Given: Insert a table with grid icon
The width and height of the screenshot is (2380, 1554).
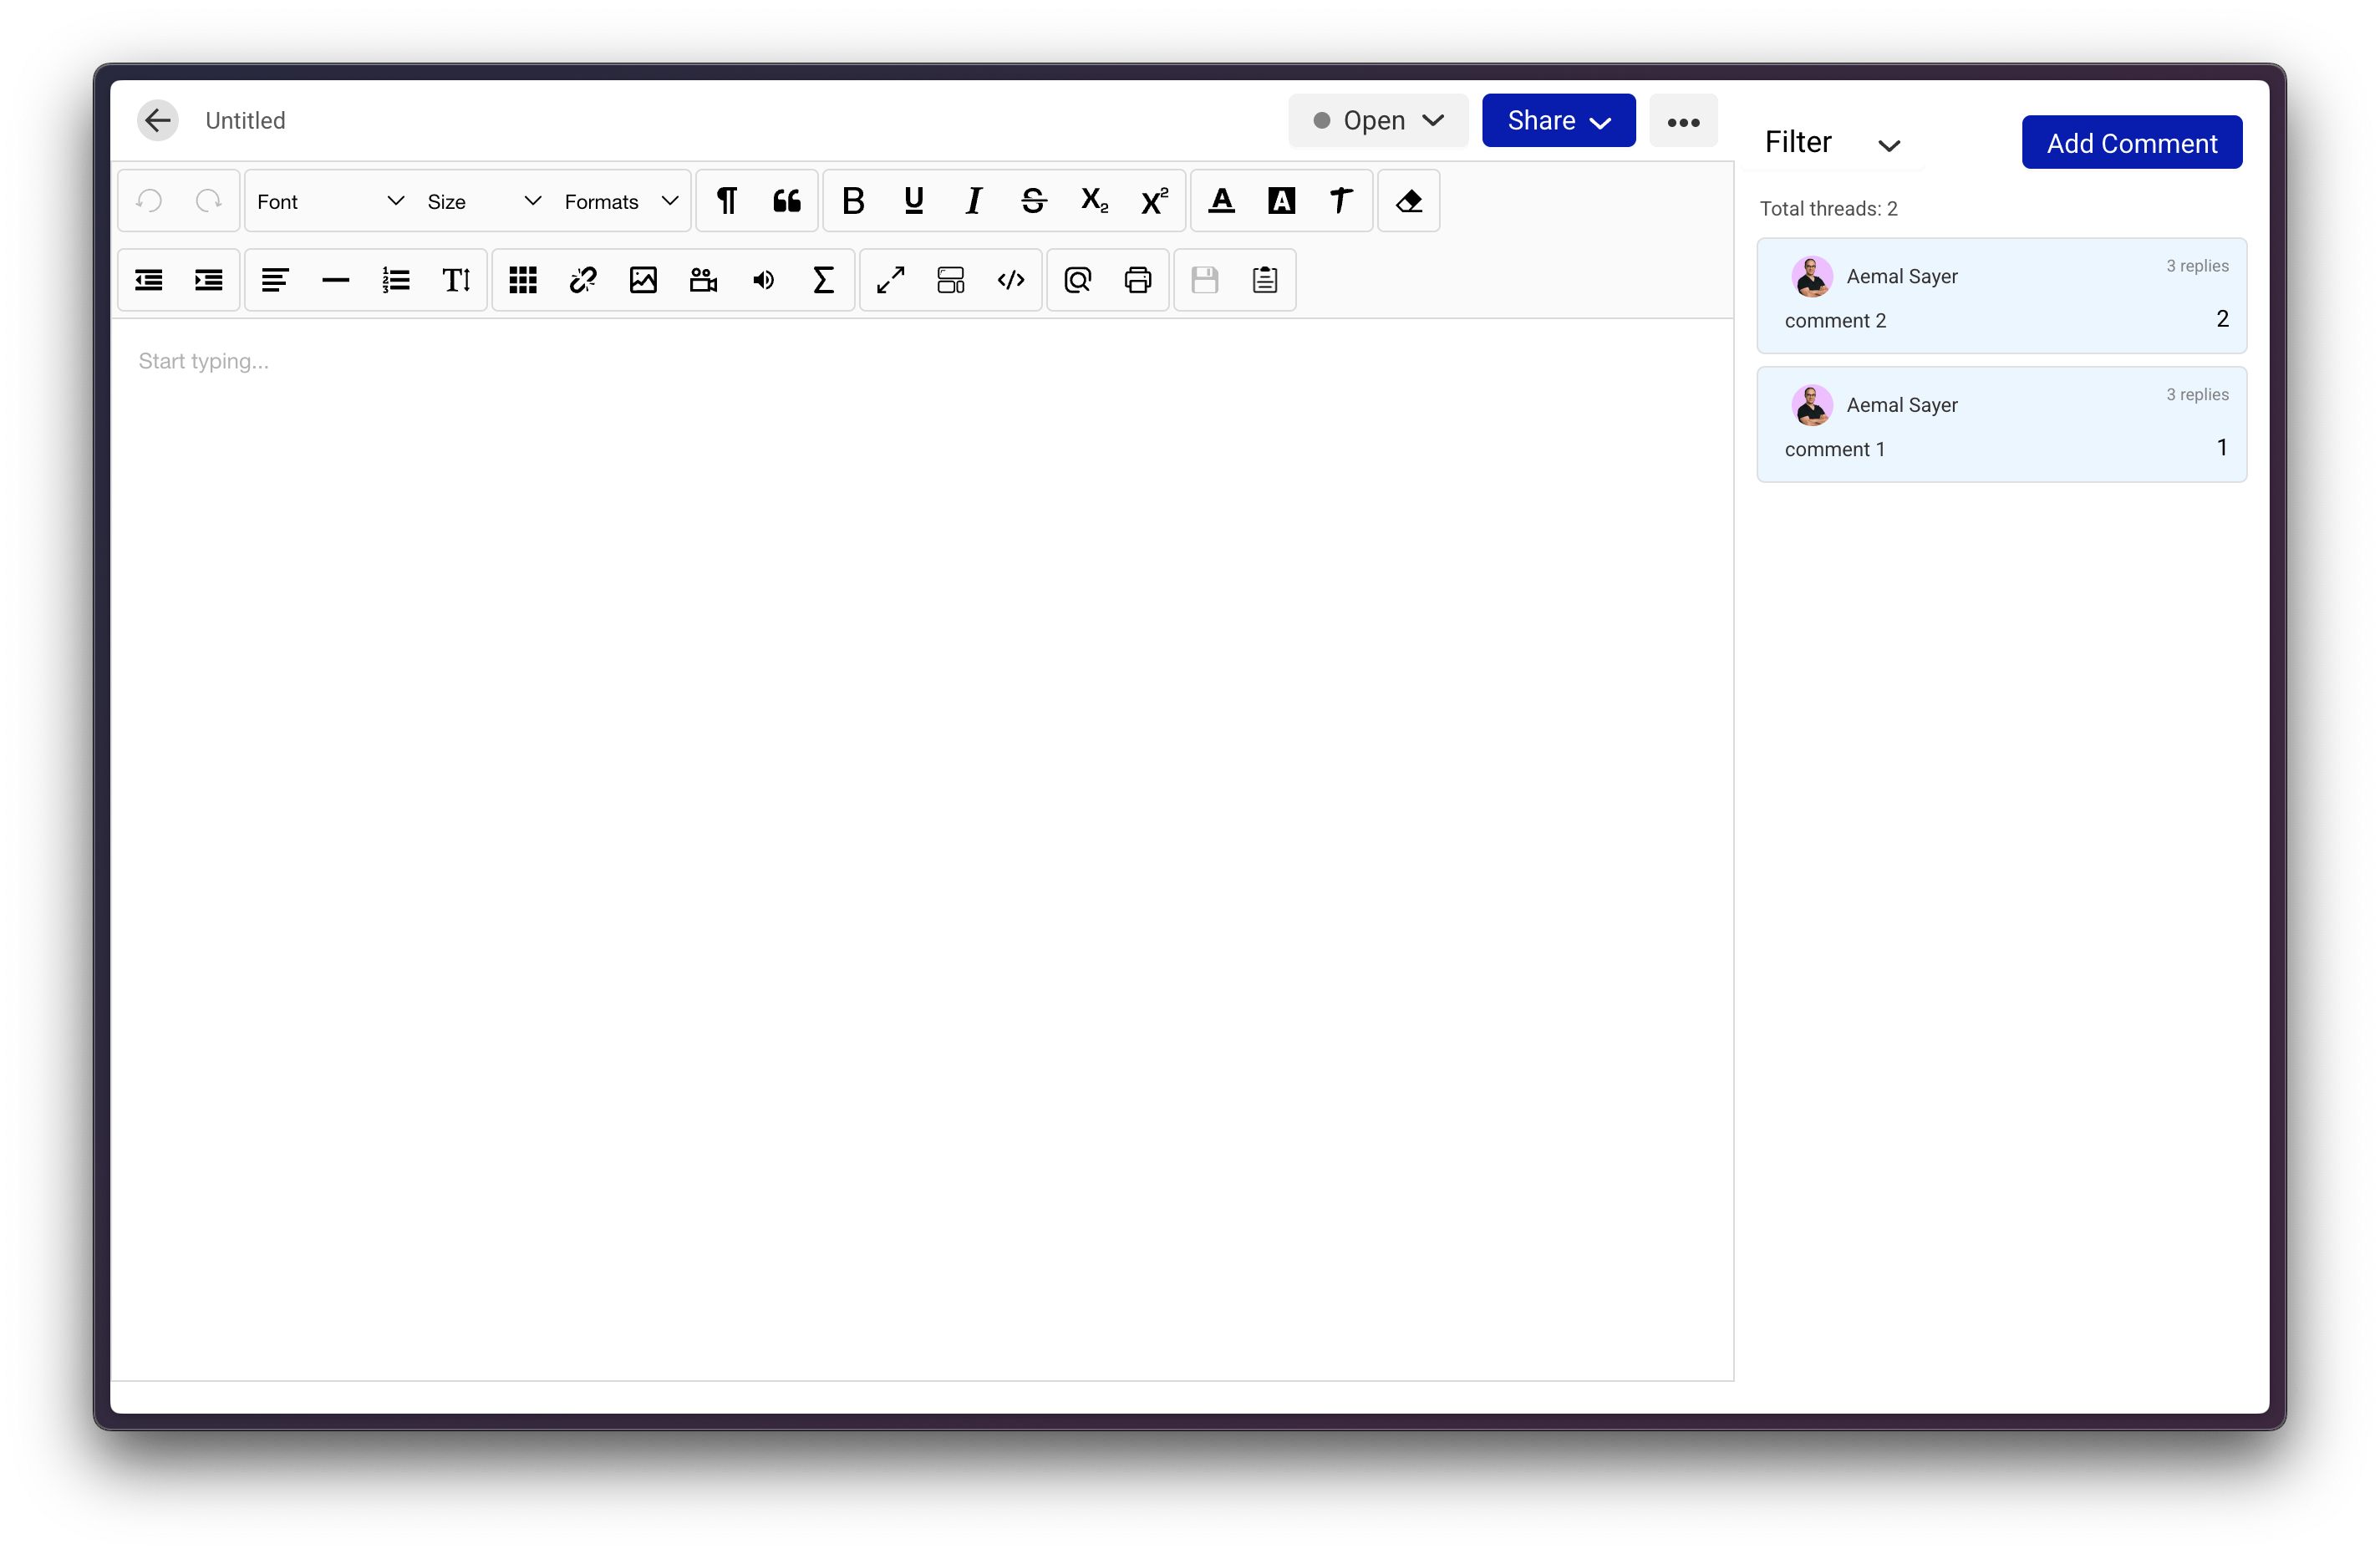Looking at the screenshot, I should tap(523, 280).
